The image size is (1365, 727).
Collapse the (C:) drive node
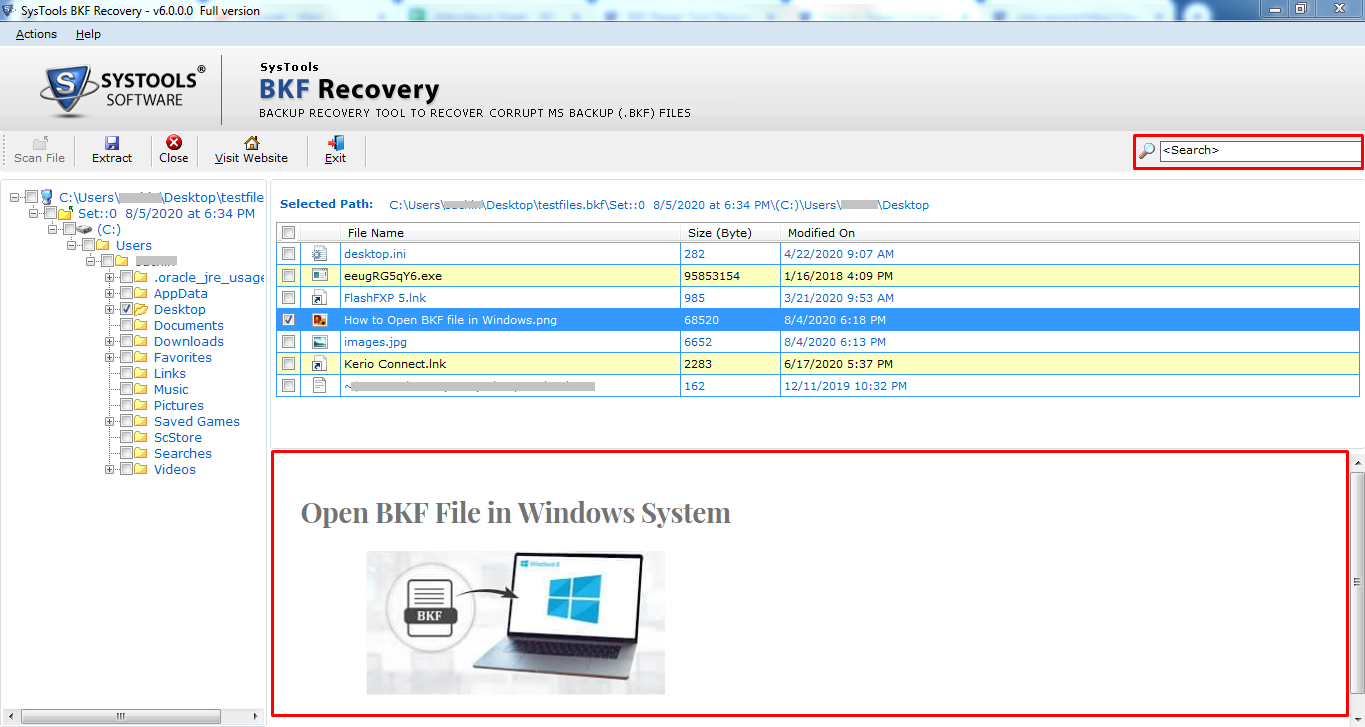[x=53, y=229]
